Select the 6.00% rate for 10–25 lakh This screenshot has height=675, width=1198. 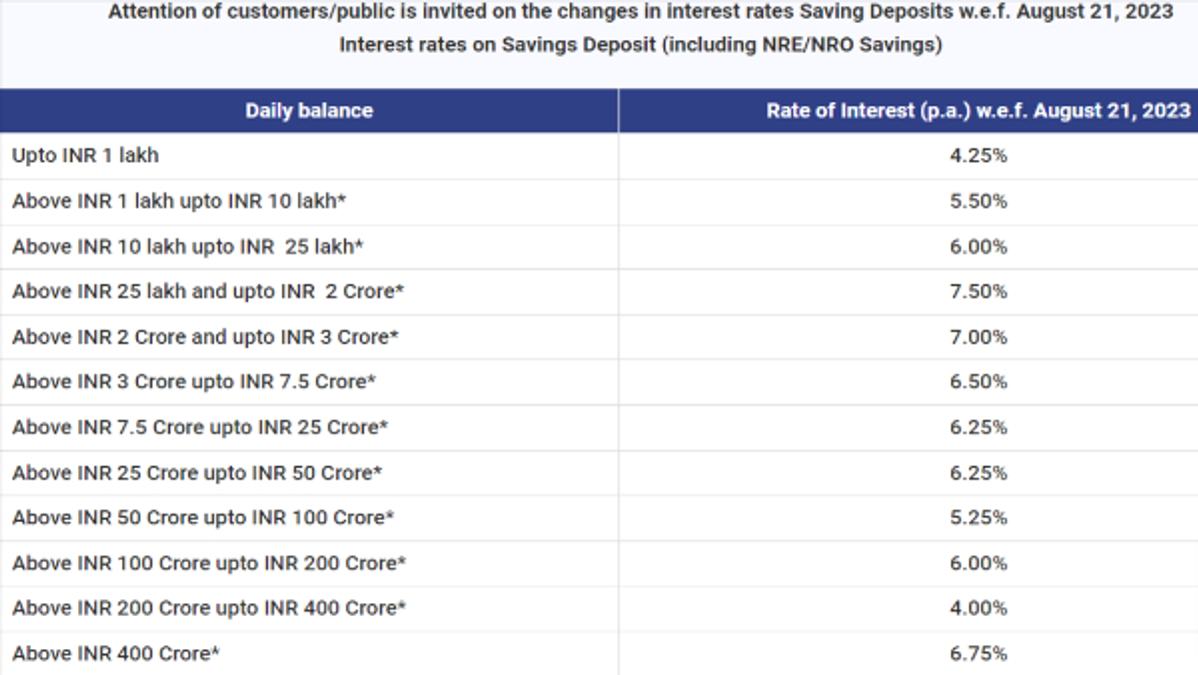tap(978, 247)
